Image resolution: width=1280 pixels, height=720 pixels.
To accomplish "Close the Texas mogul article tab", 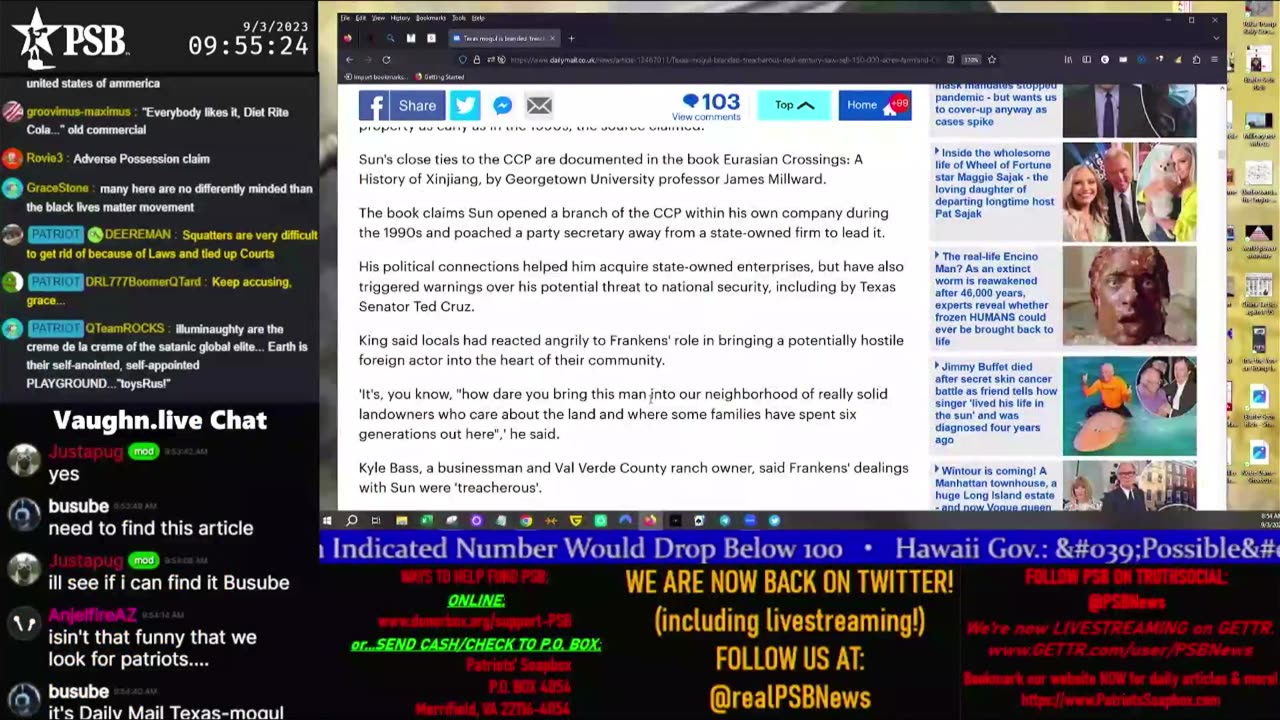I will [552, 38].
